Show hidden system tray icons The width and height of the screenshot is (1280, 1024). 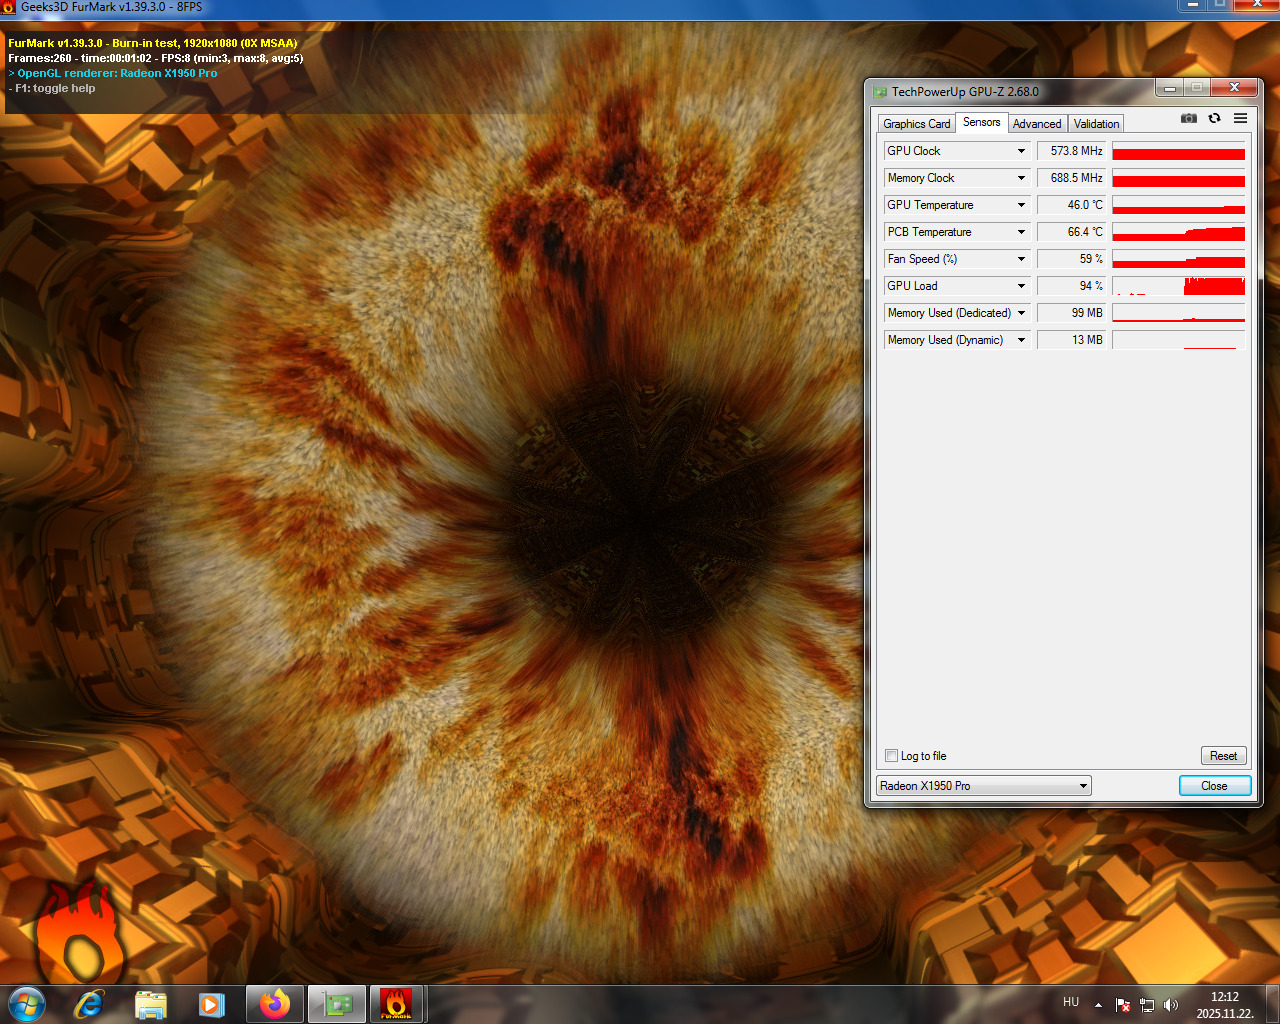(x=1098, y=1005)
